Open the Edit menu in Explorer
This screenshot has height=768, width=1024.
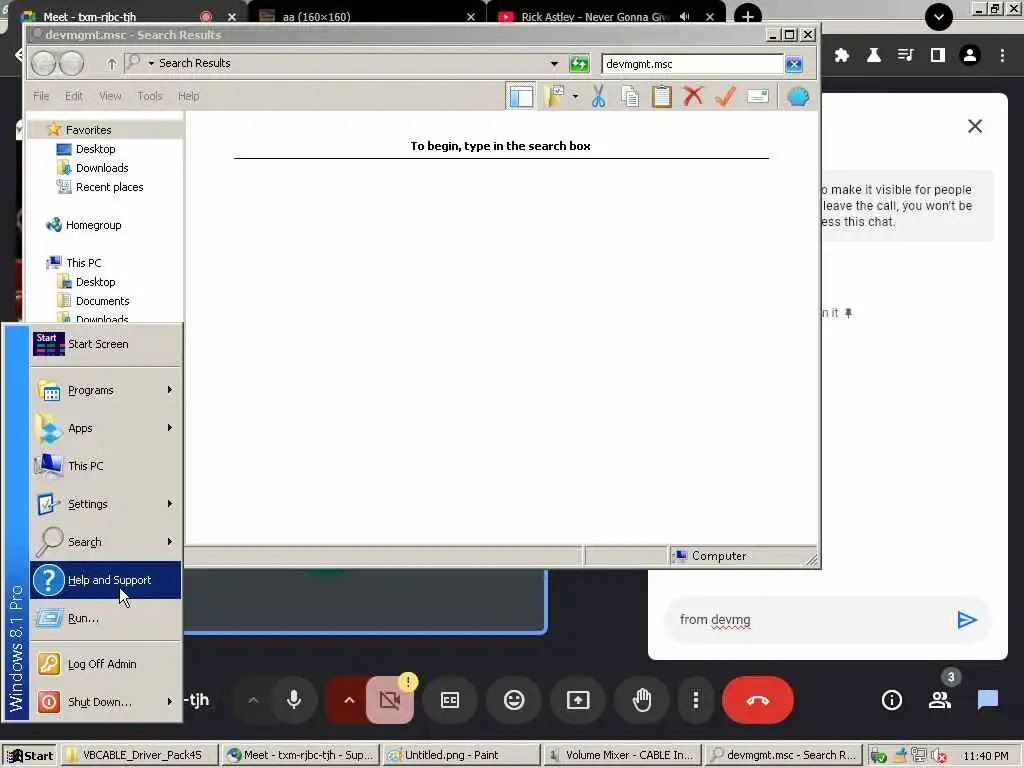[x=74, y=96]
